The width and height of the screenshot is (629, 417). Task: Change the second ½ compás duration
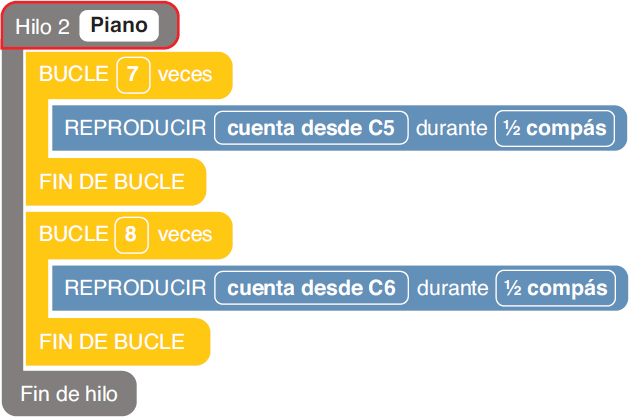click(x=556, y=288)
